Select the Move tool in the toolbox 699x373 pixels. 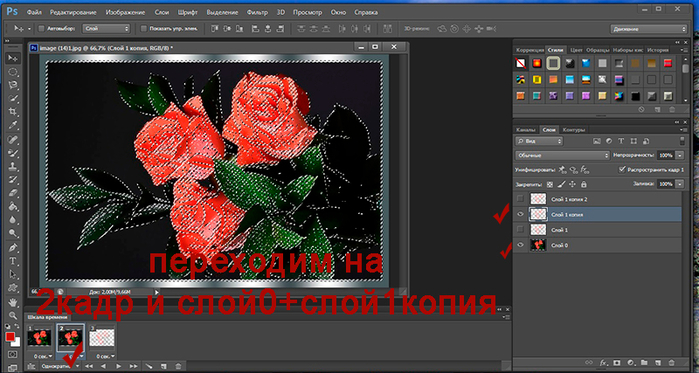click(13, 58)
